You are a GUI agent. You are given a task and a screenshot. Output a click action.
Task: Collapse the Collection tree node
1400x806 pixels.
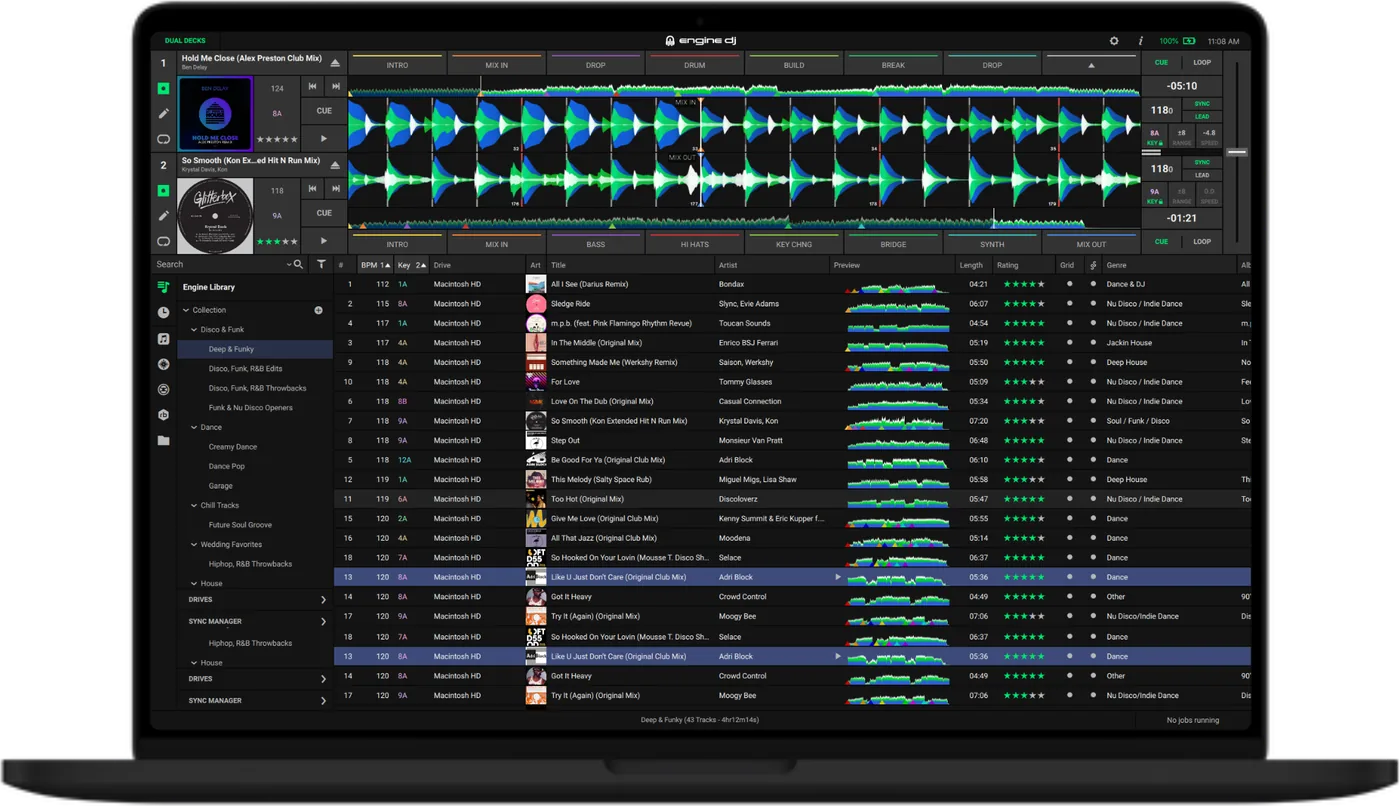tap(186, 310)
